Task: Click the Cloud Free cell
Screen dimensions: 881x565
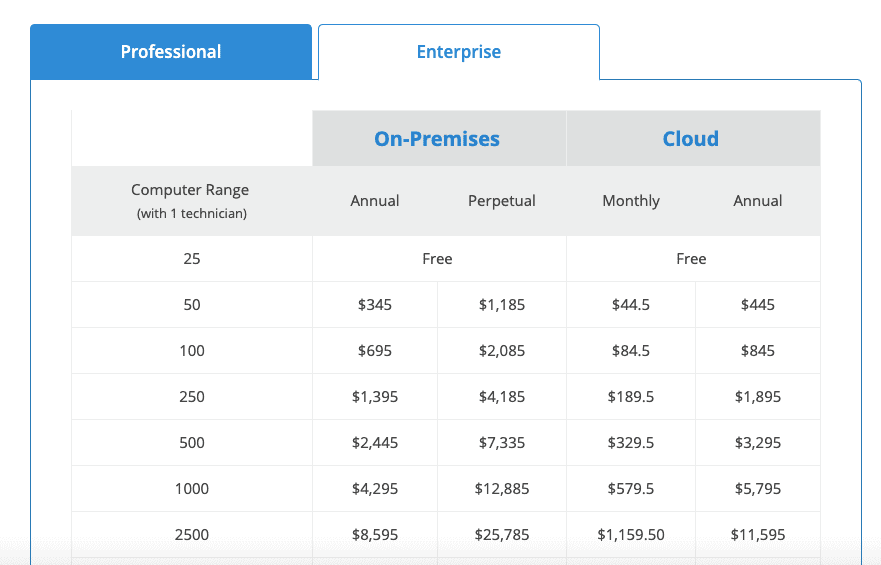Action: tap(693, 259)
